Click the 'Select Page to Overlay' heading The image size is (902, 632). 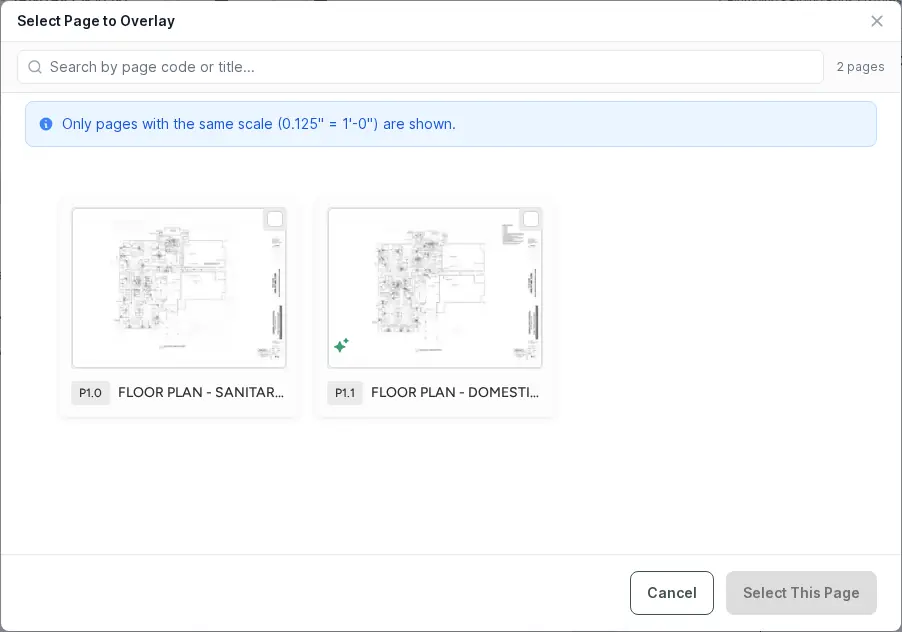pos(96,21)
